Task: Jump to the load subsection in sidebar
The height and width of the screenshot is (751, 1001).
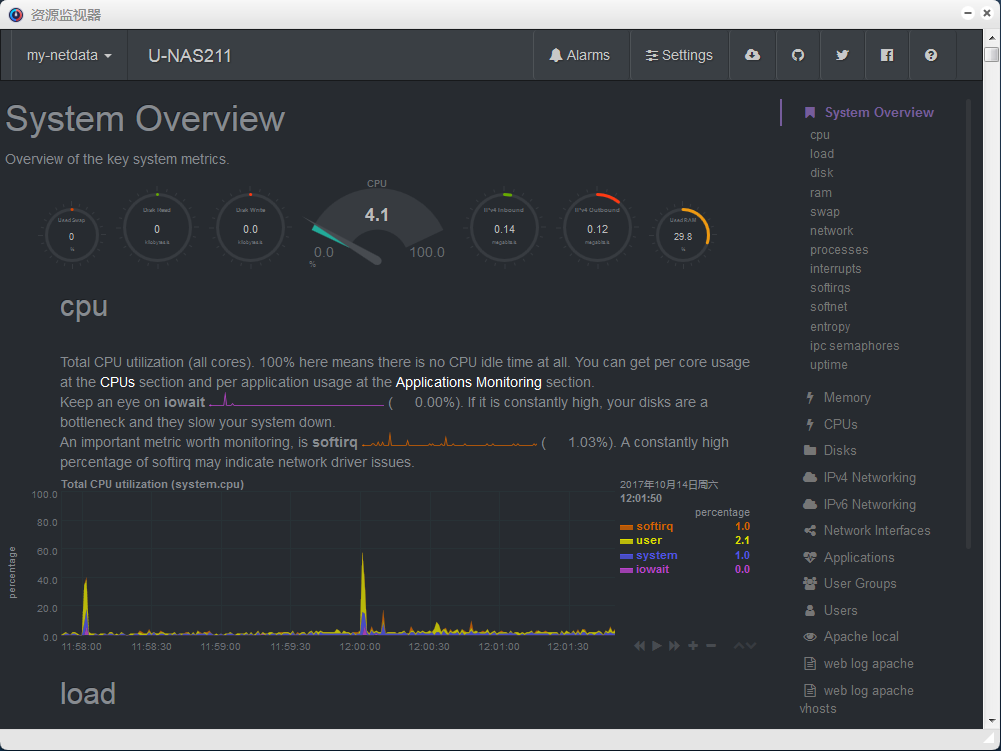Action: coord(822,154)
